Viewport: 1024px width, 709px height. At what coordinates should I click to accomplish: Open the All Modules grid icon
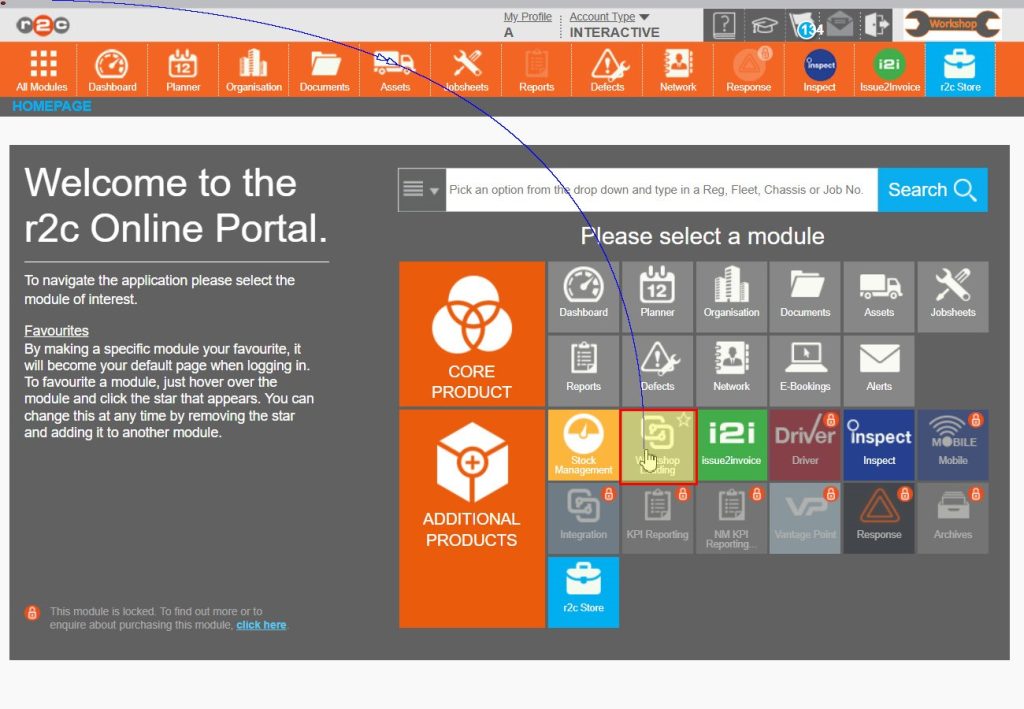coord(42,70)
